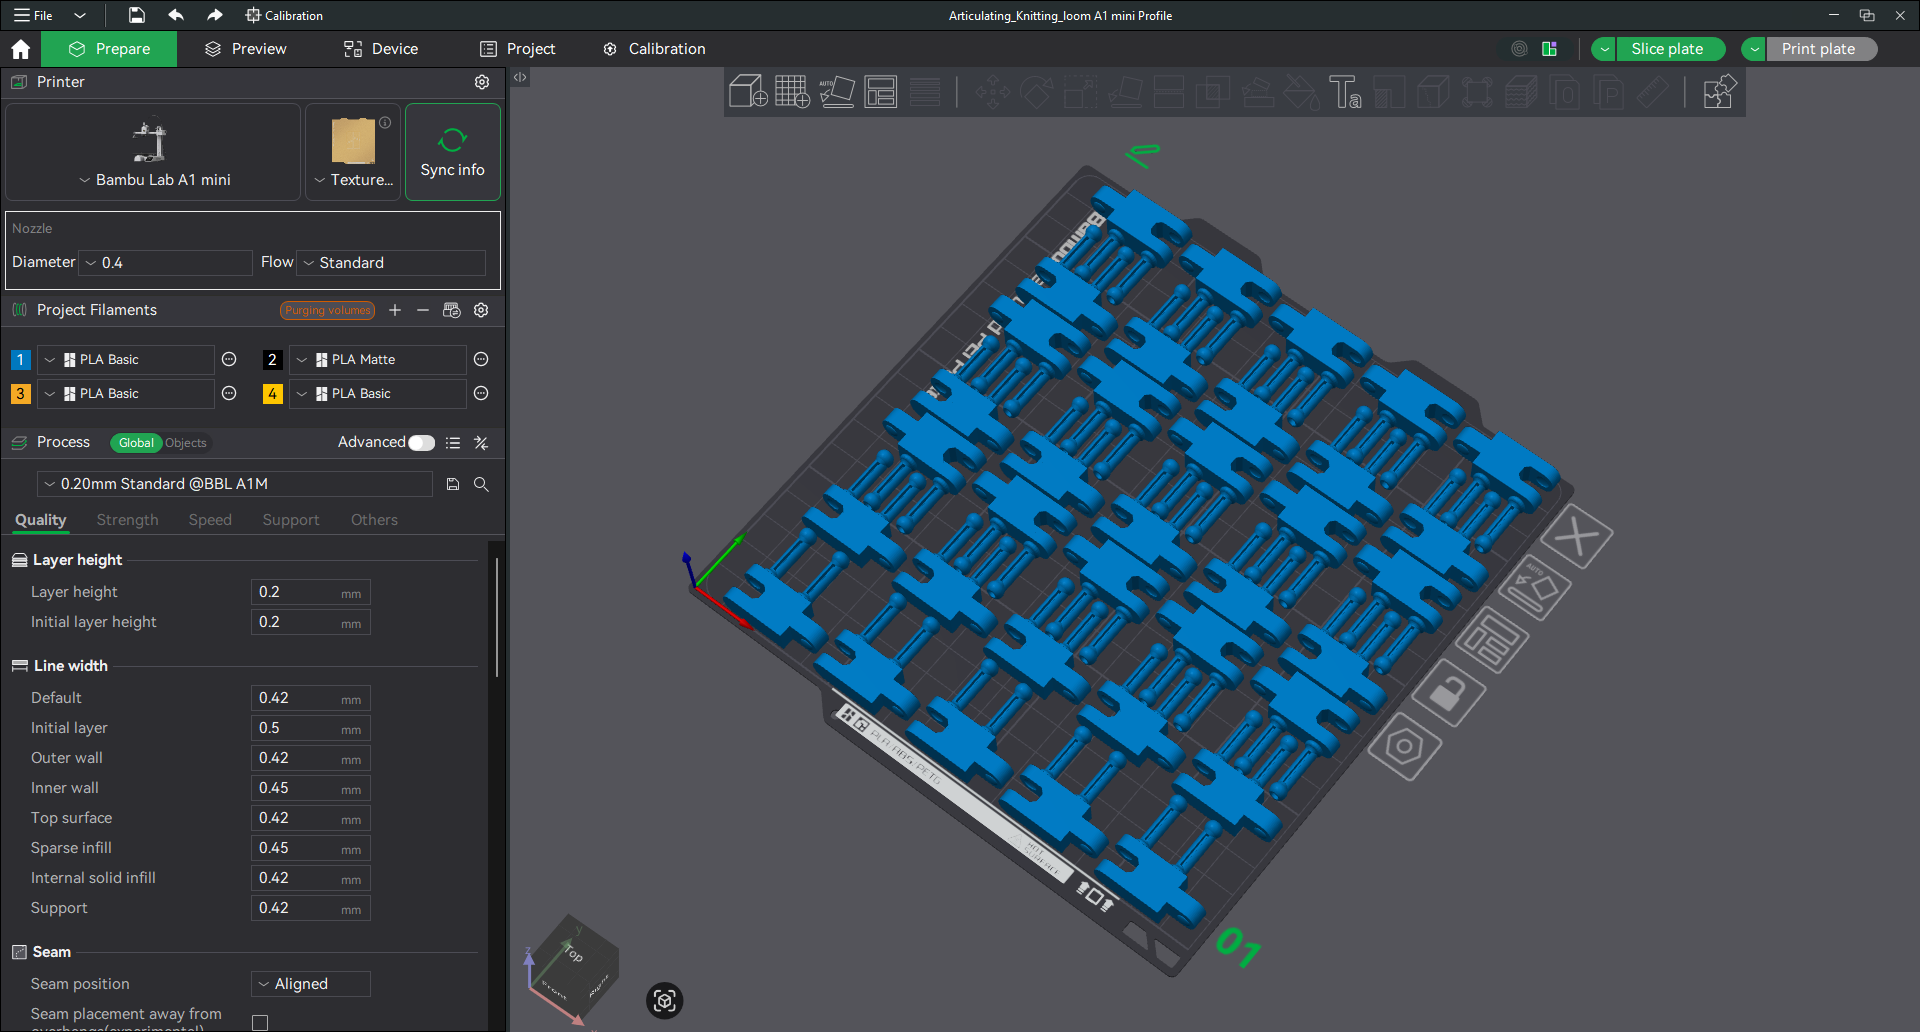
Task: Click the Save project icon
Action: [x=137, y=15]
